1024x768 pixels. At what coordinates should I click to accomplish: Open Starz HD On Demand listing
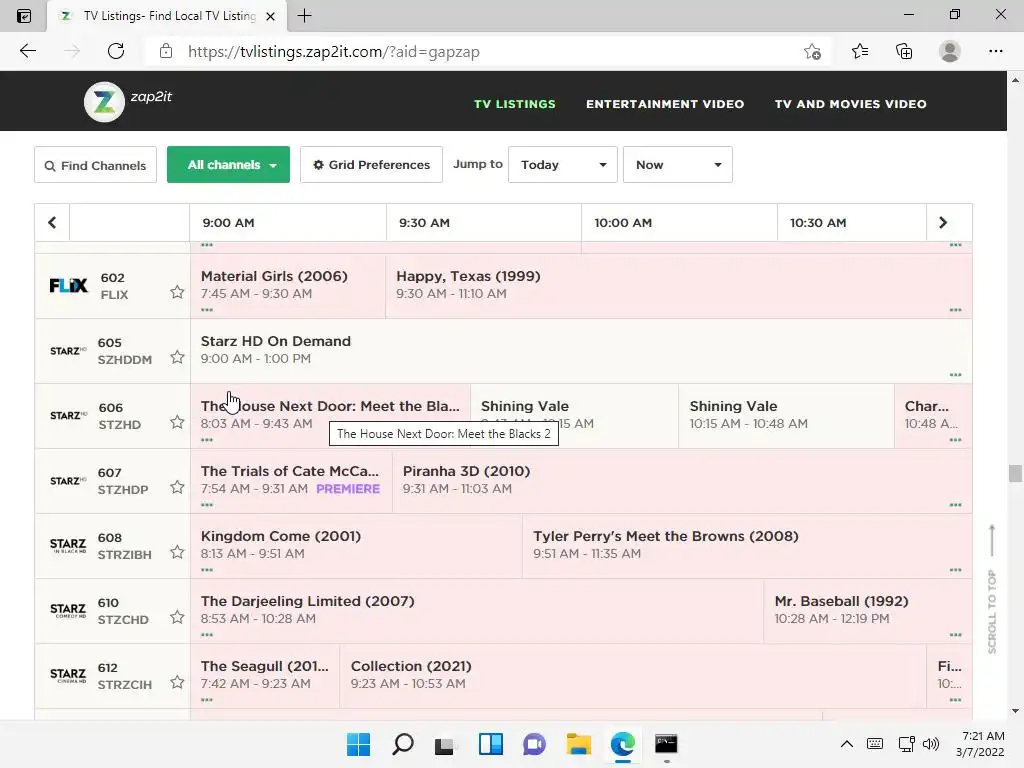pos(581,350)
